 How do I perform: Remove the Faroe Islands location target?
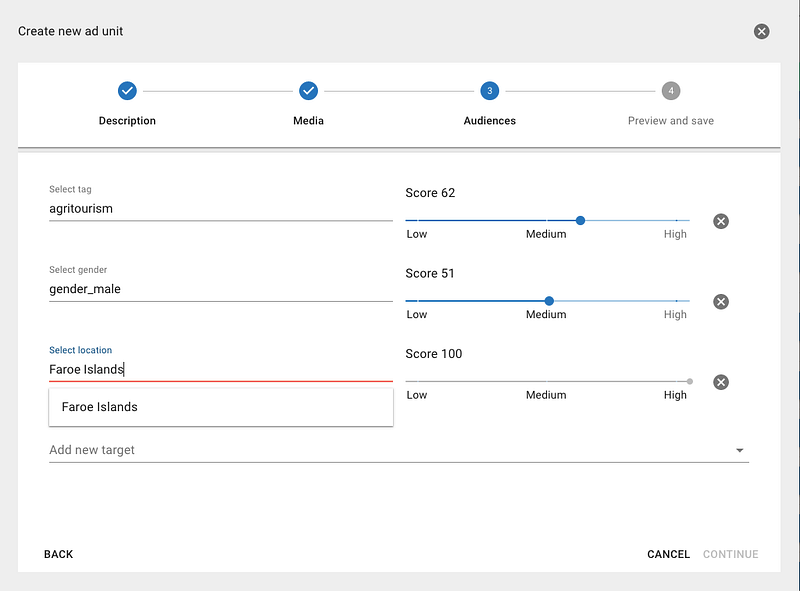[x=720, y=382]
